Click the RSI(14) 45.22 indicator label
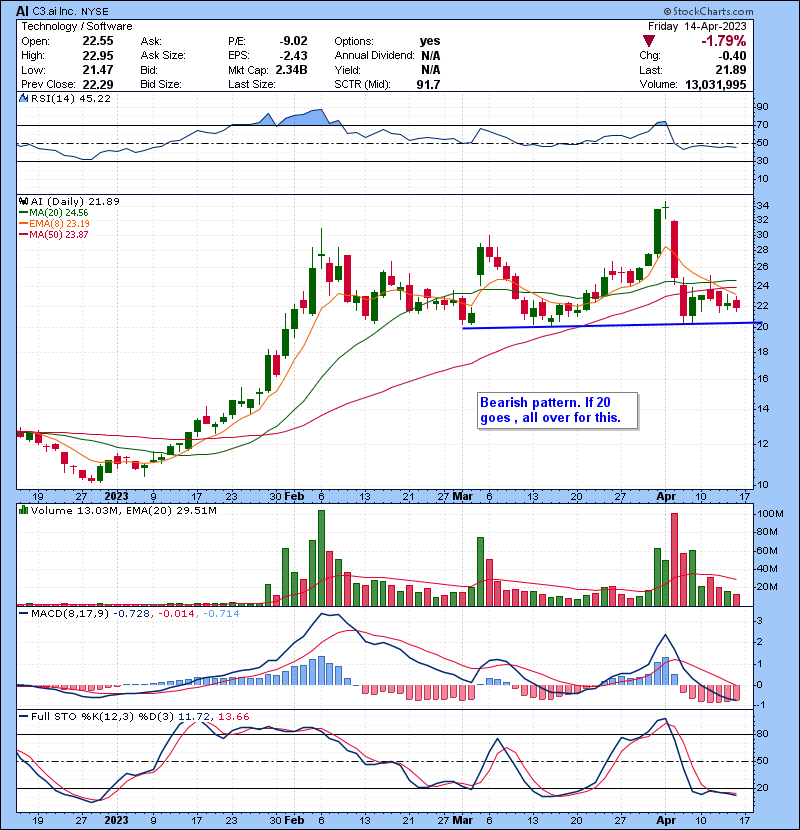Image resolution: width=800 pixels, height=830 pixels. coord(70,98)
